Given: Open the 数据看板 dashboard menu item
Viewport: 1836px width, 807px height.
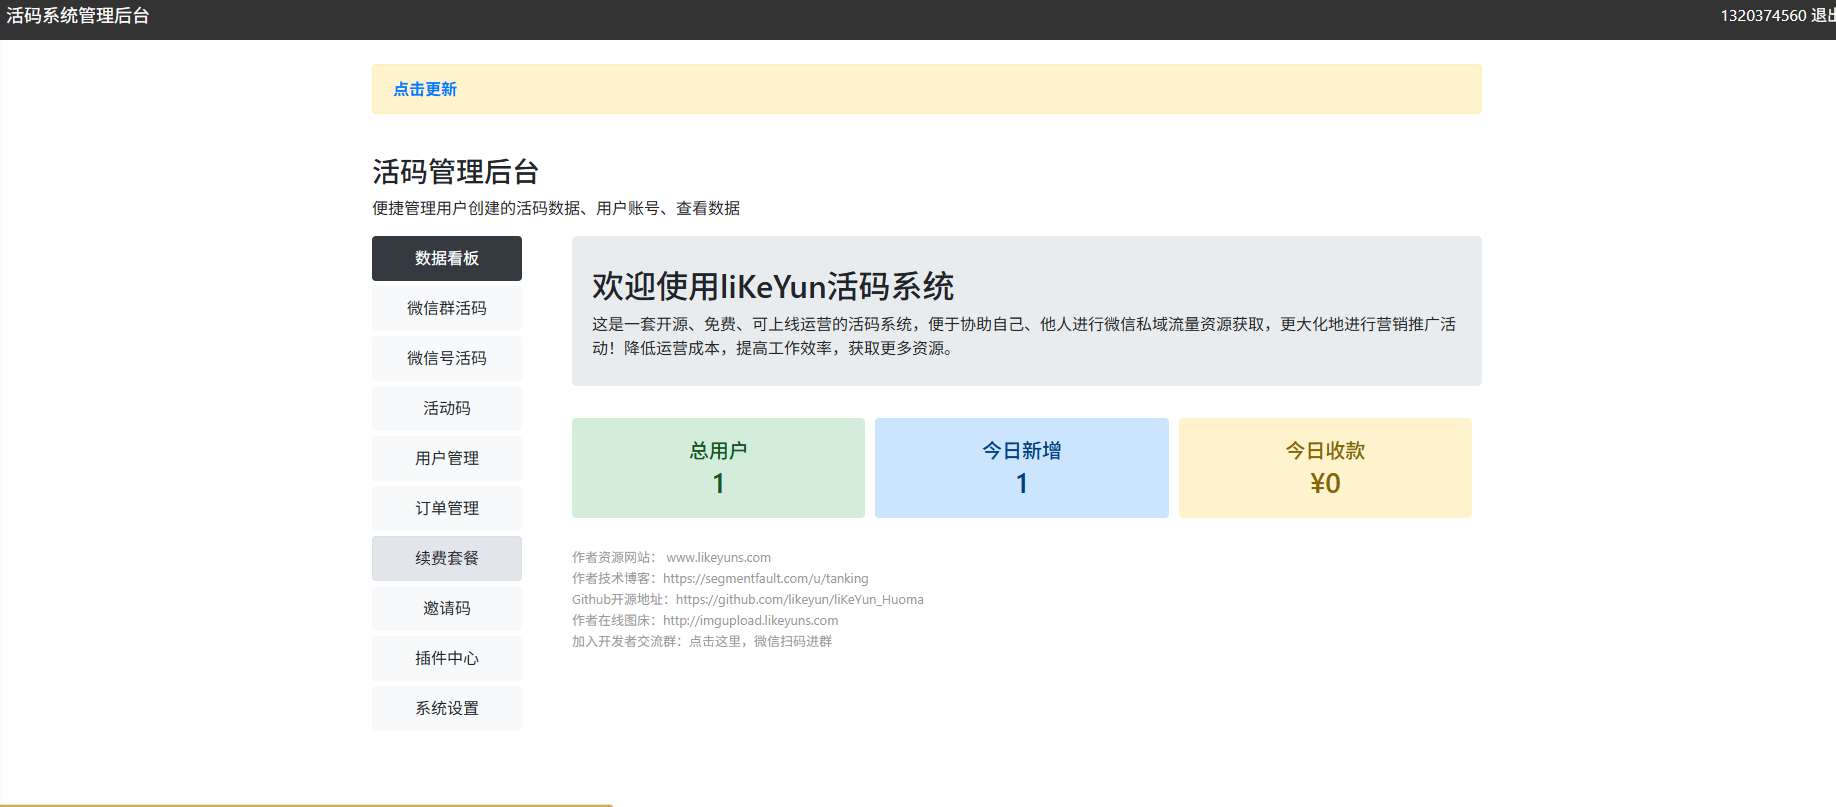Looking at the screenshot, I should (x=446, y=258).
